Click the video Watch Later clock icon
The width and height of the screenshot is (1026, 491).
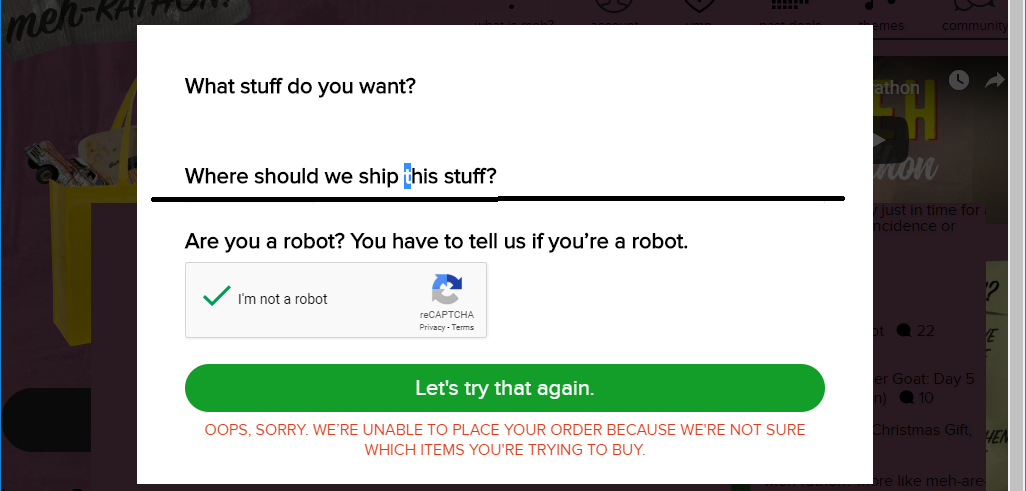959,80
